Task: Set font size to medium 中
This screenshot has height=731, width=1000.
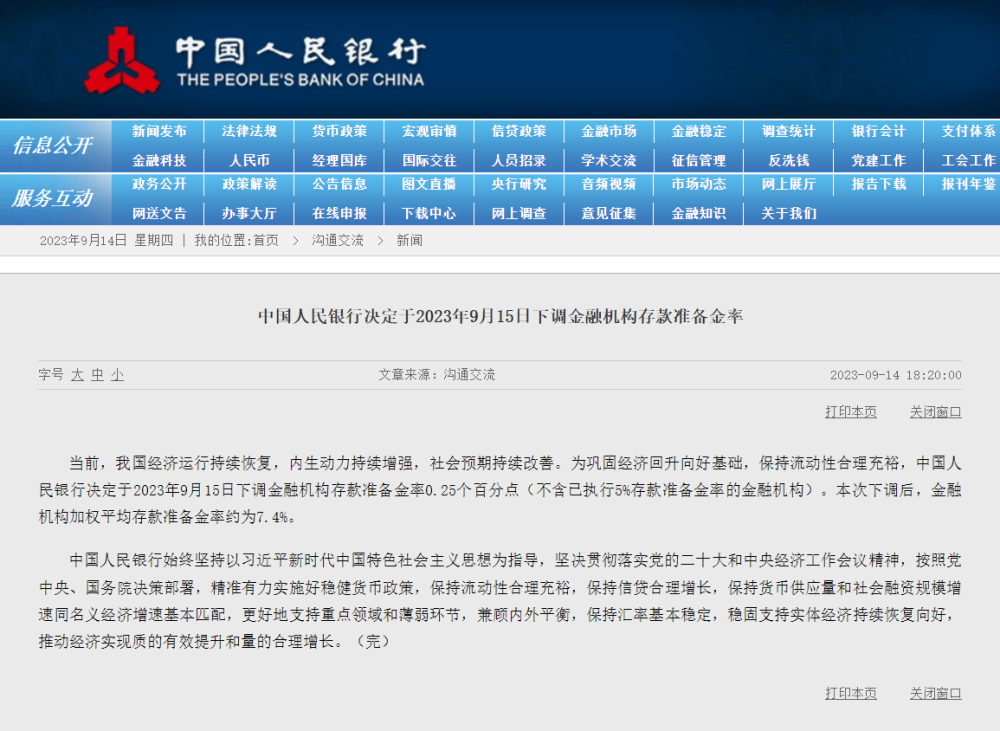Action: tap(97, 375)
